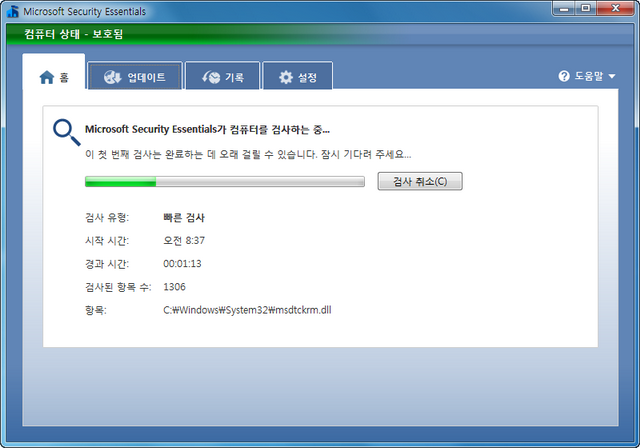Screen dimensions: 640x448
Task: Expand the 도움말 dropdown arrow
Action: click(611, 76)
